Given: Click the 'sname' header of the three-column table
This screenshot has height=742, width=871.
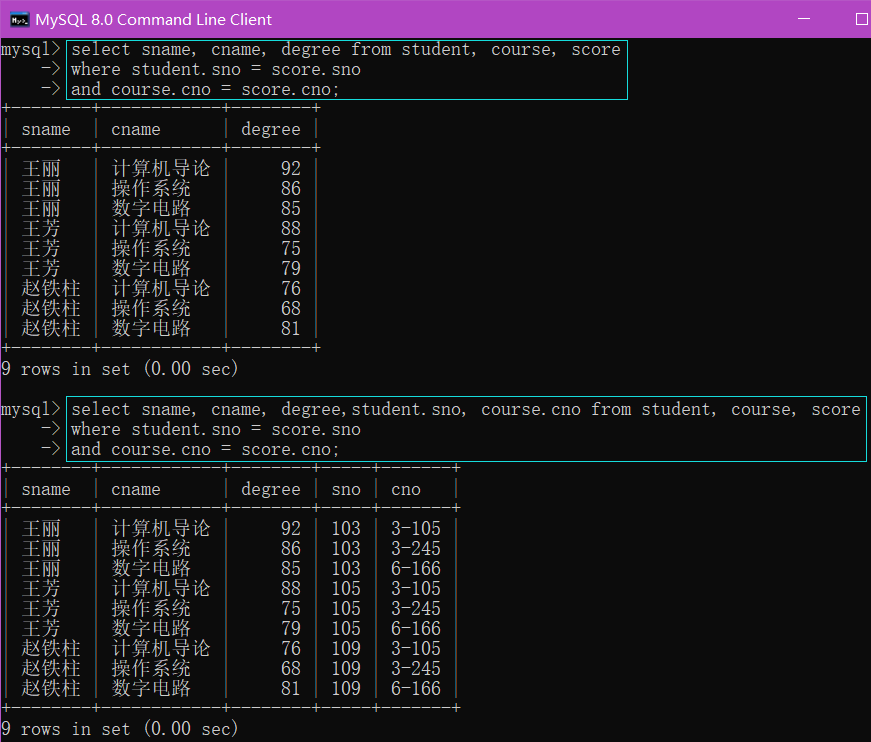Looking at the screenshot, I should 46,129.
